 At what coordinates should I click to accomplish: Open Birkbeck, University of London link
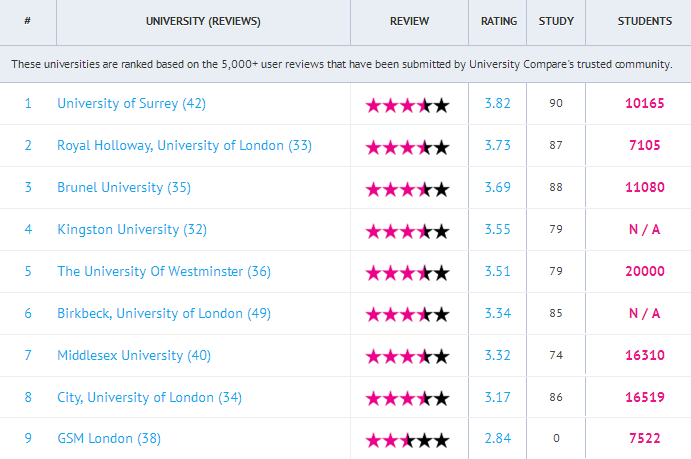coord(164,314)
